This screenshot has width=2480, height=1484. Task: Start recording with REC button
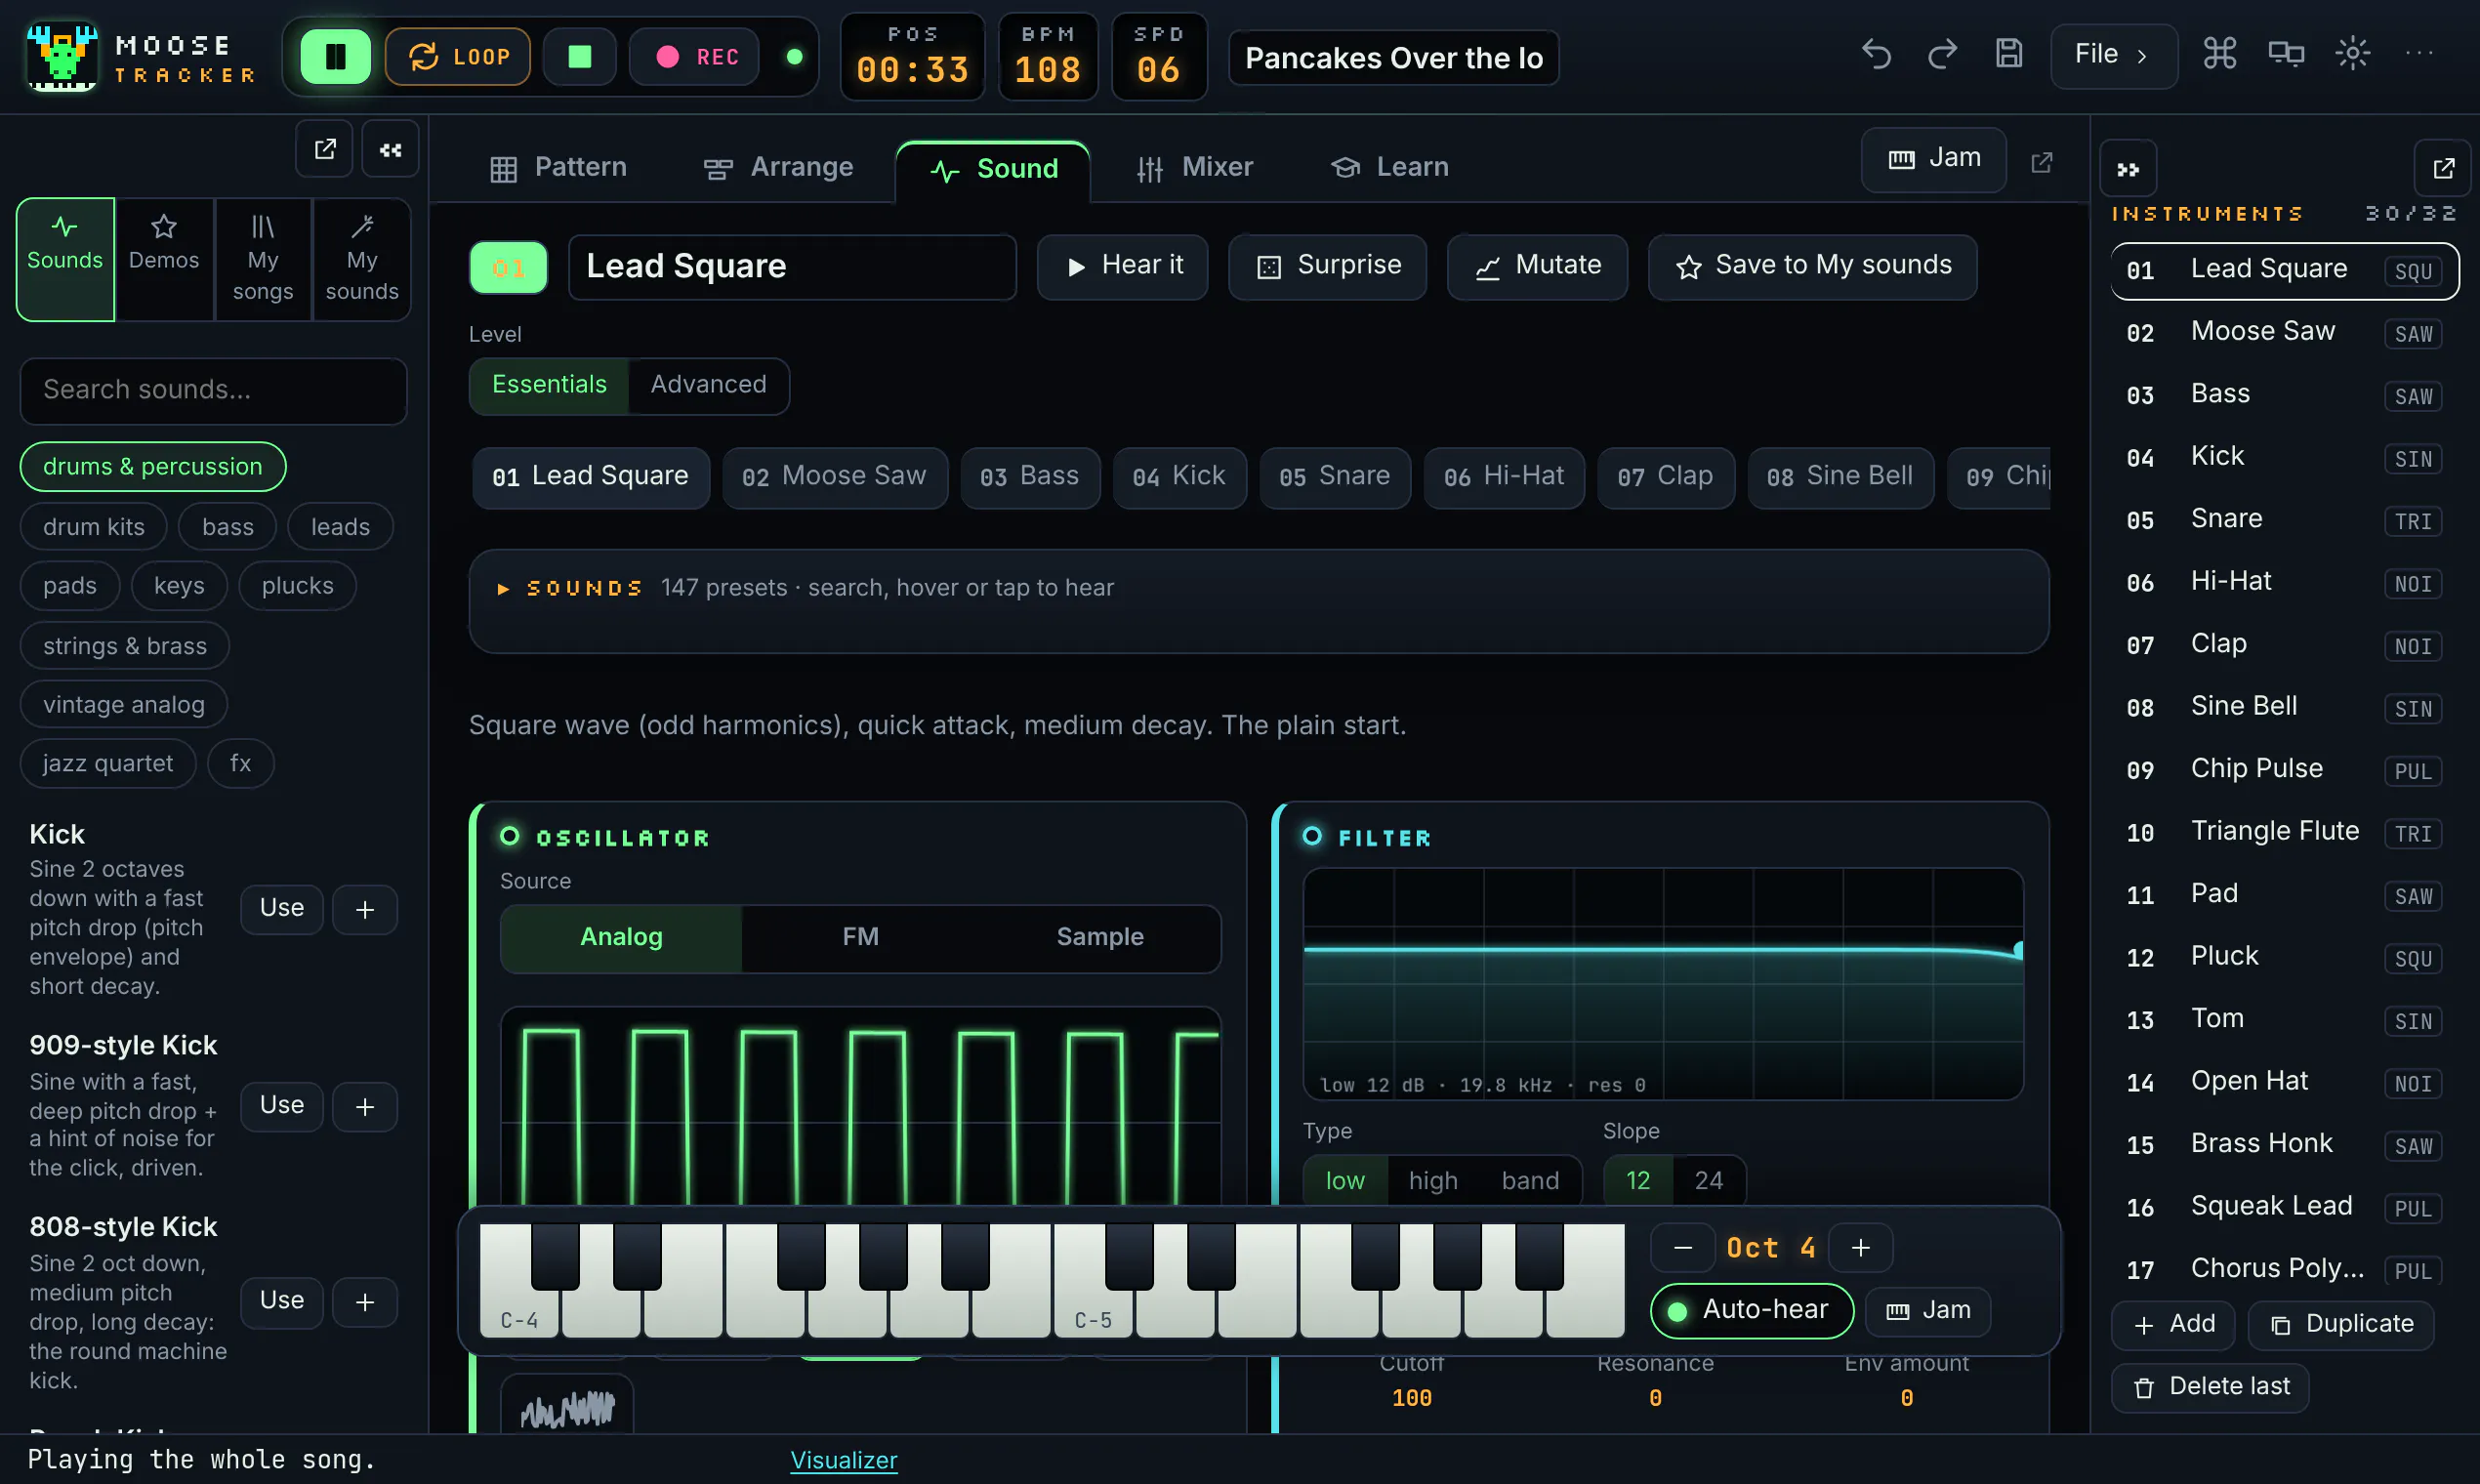click(x=695, y=56)
